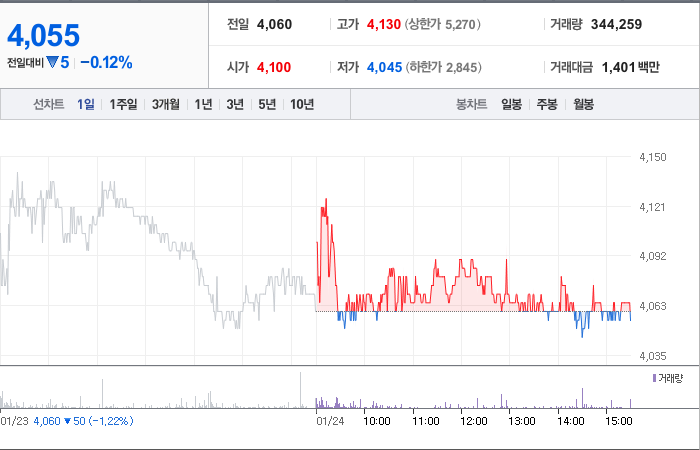Screen dimensions: 700x450
Task: Click the 봉차트 label
Action: [471, 104]
